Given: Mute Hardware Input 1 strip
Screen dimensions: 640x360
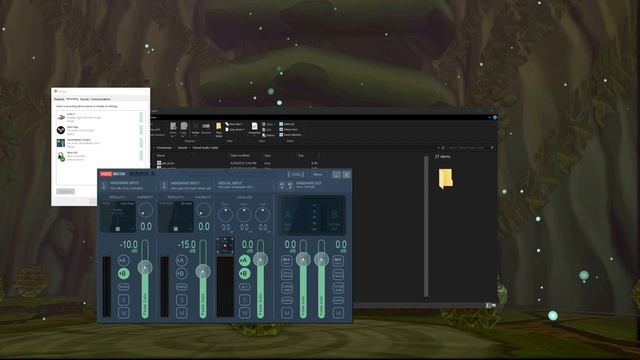Looking at the screenshot, I should point(124,313).
